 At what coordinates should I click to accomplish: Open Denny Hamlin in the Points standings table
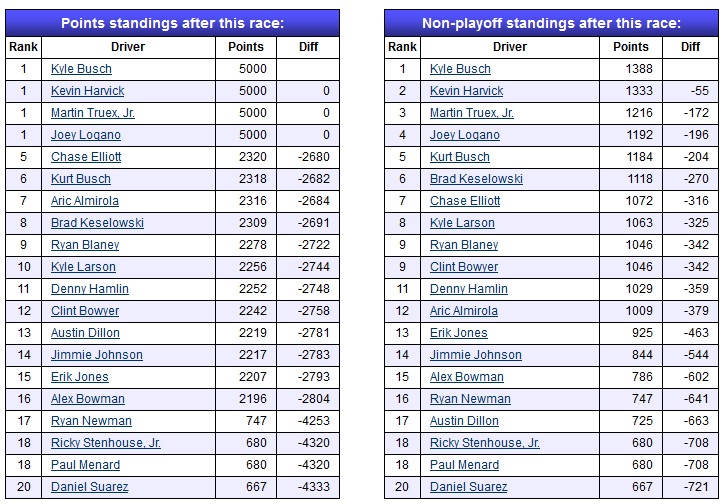90,289
